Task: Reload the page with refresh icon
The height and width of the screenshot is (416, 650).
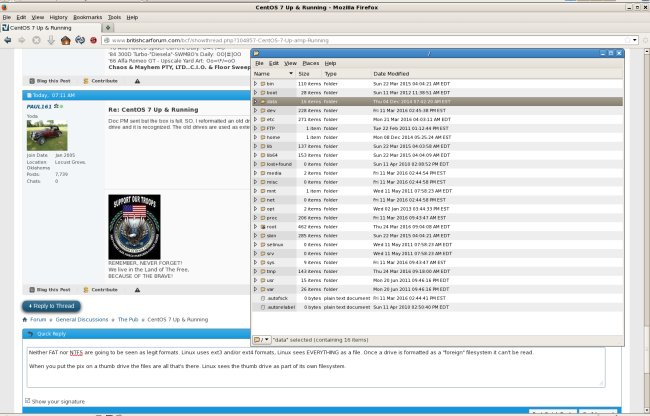Action: (x=80, y=40)
